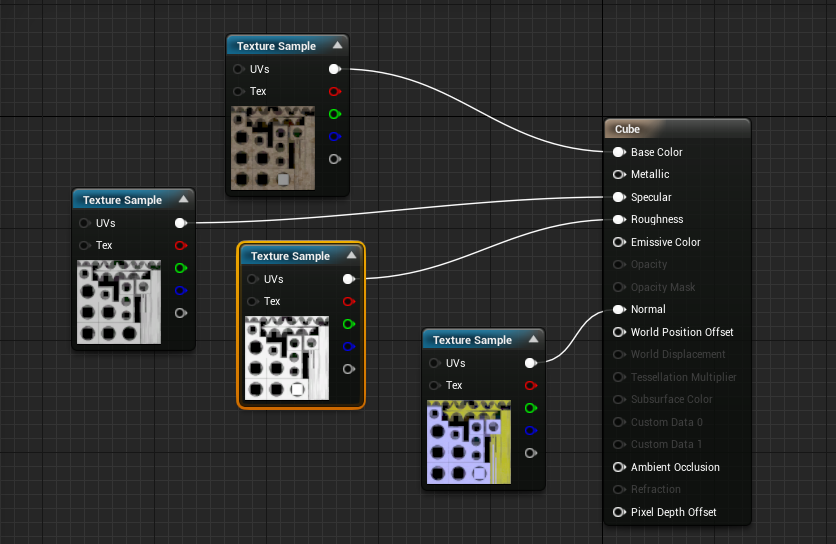The height and width of the screenshot is (544, 836).
Task: Click the World Position Offset input pin
Action: [618, 332]
